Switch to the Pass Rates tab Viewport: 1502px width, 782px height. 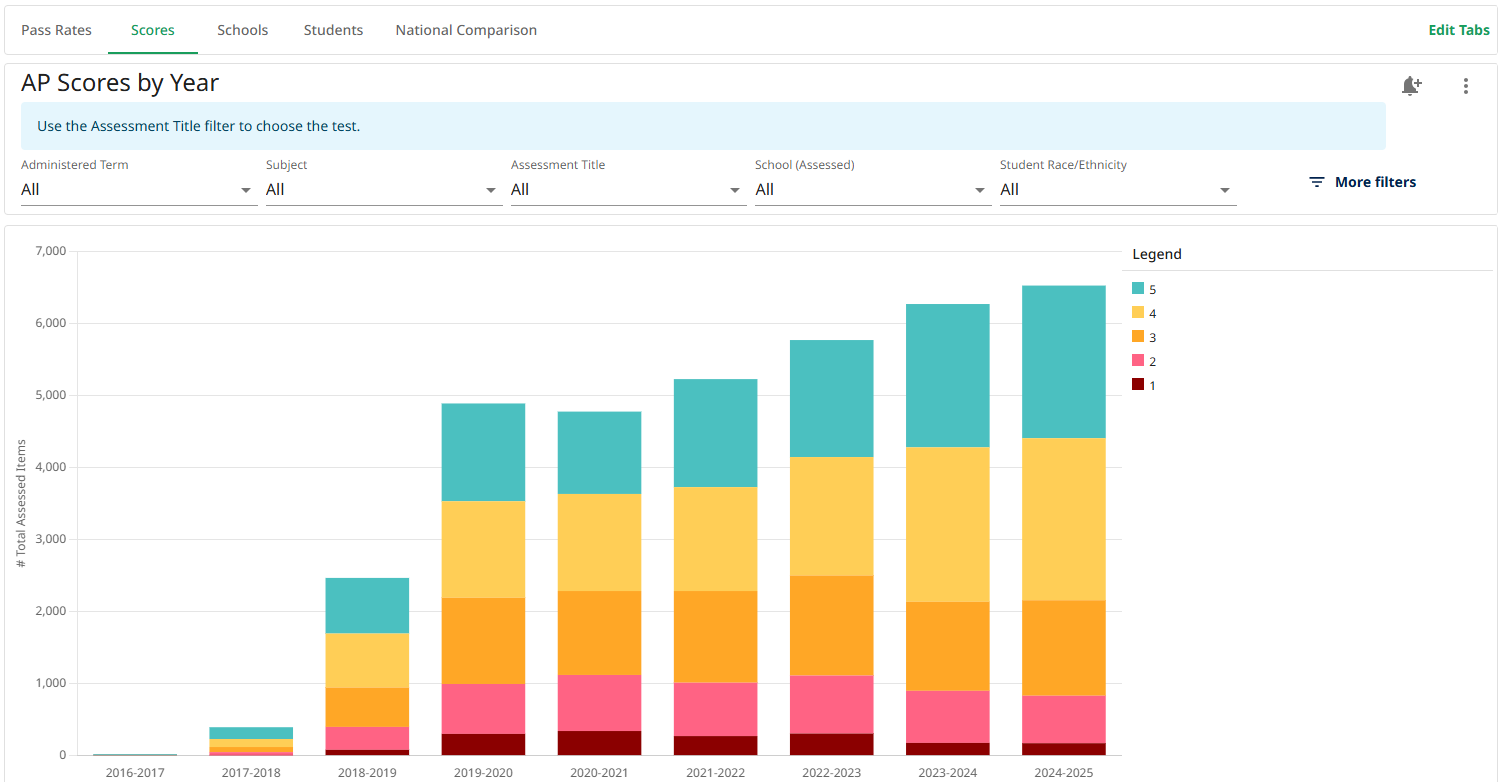[56, 30]
